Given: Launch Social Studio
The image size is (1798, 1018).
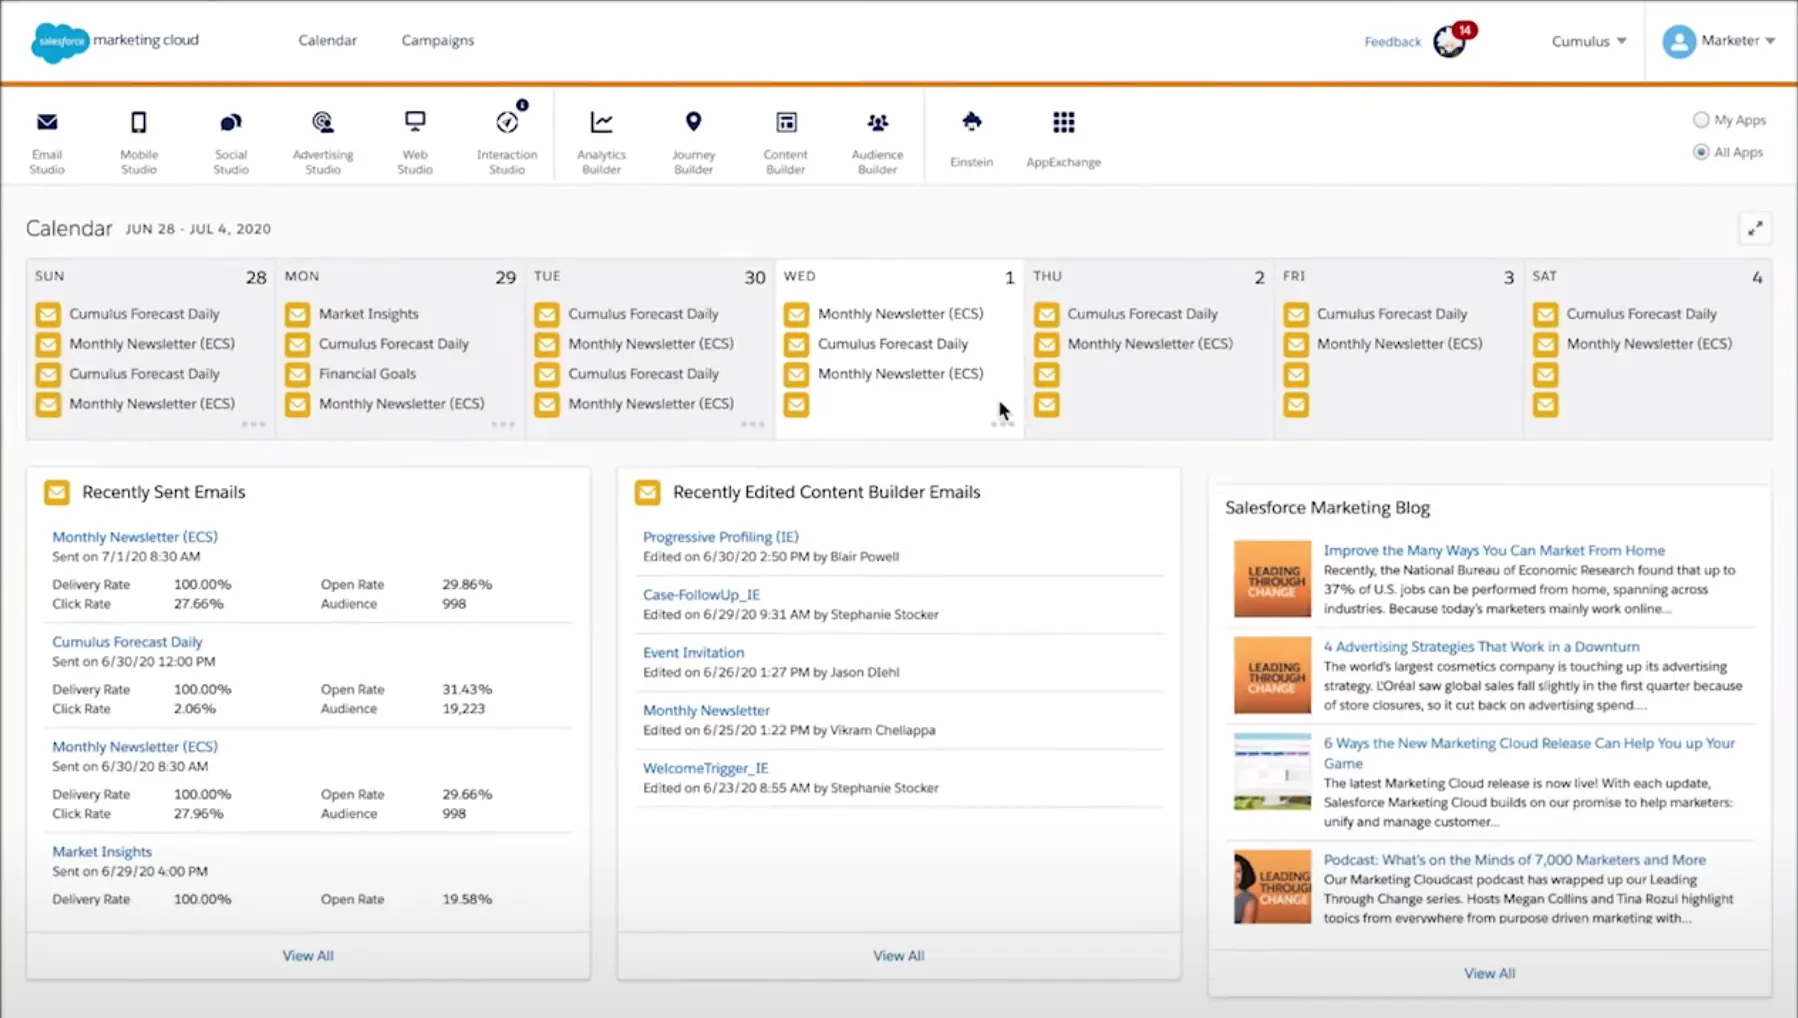Looking at the screenshot, I should tap(230, 138).
